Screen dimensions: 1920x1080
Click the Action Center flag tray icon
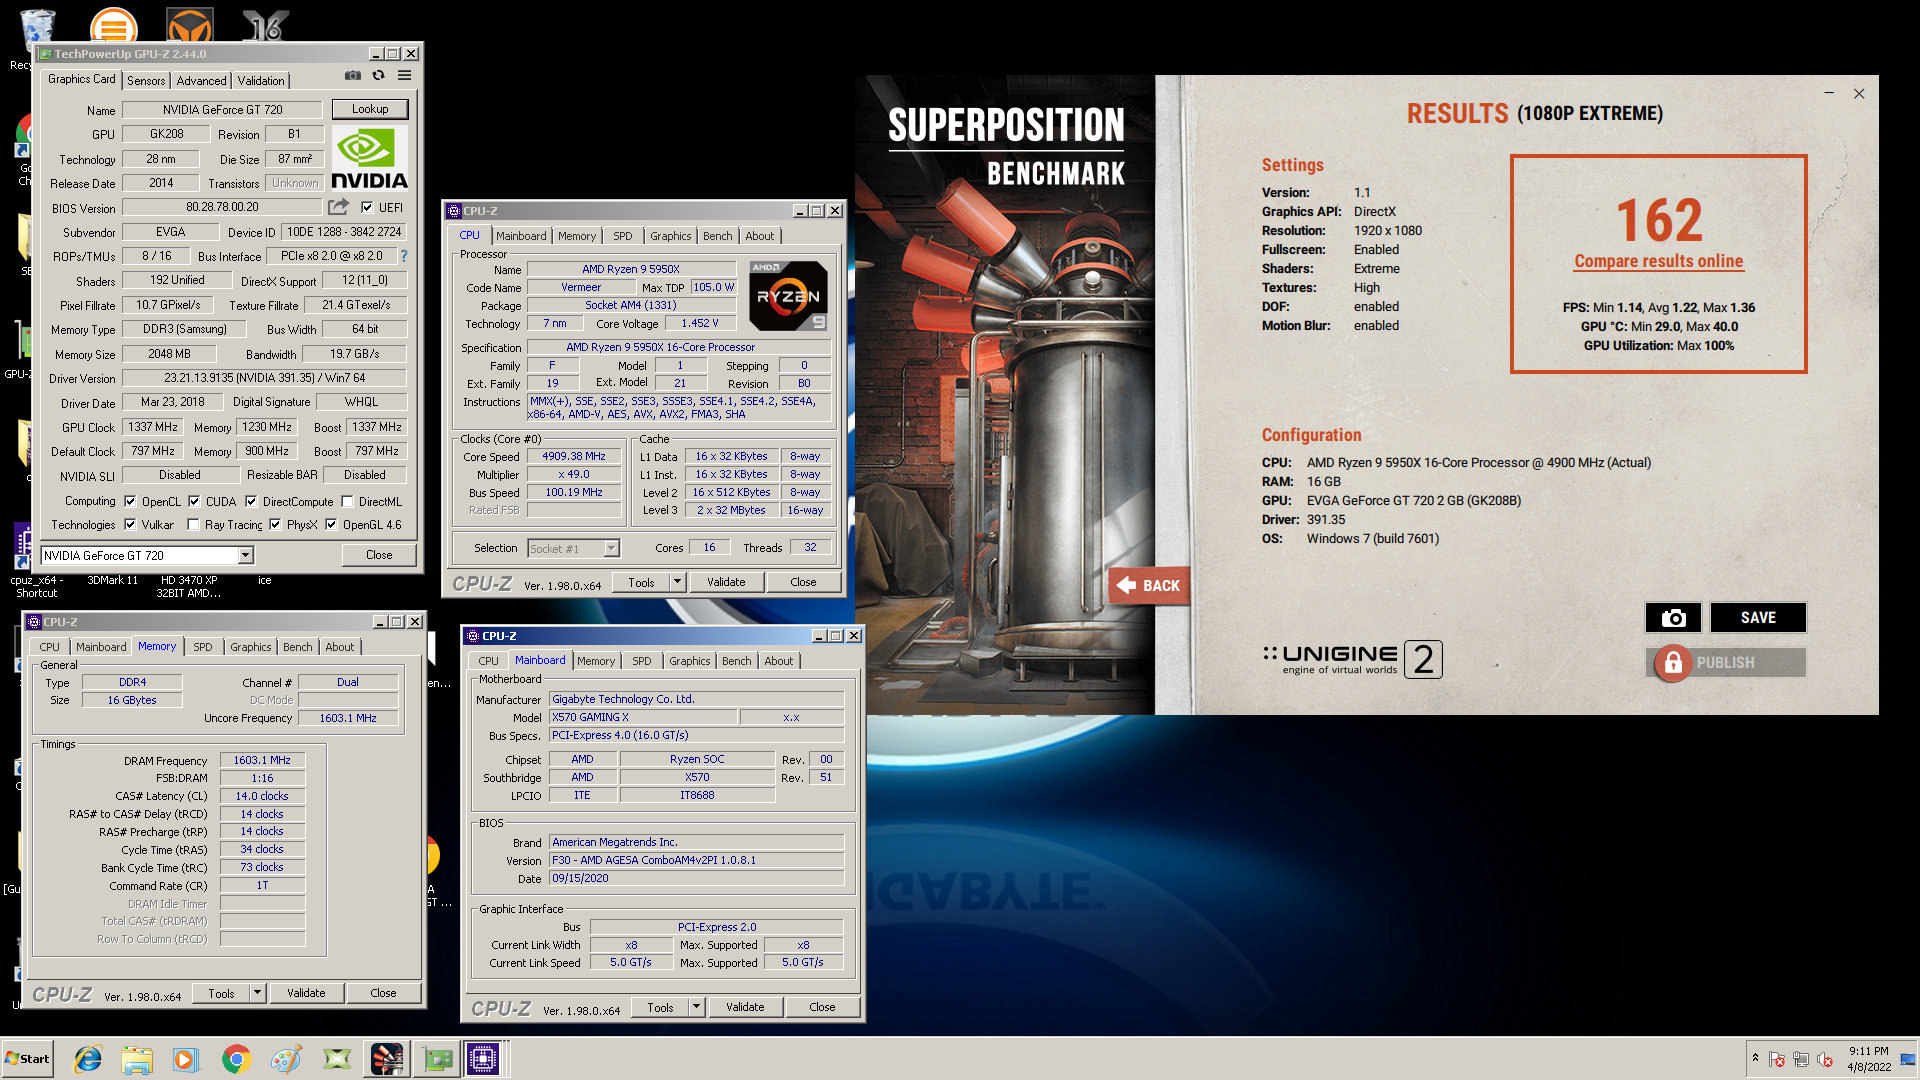click(1777, 1059)
